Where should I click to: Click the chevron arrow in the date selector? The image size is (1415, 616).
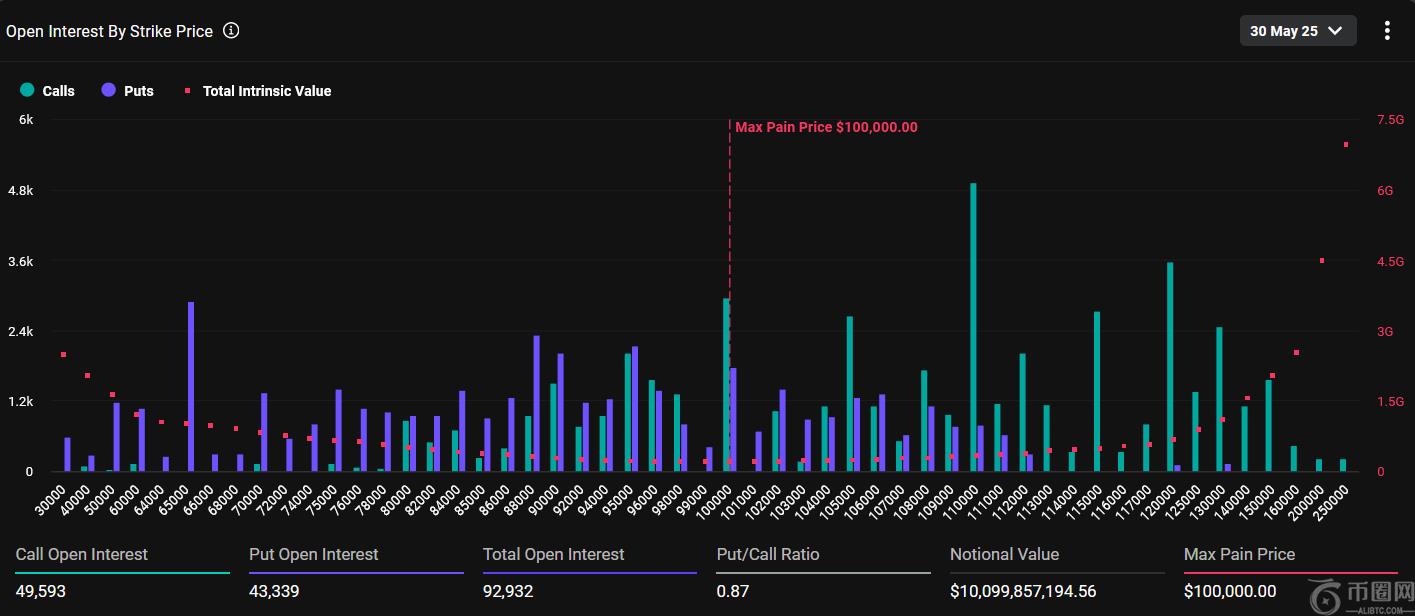pyautogui.click(x=1335, y=31)
